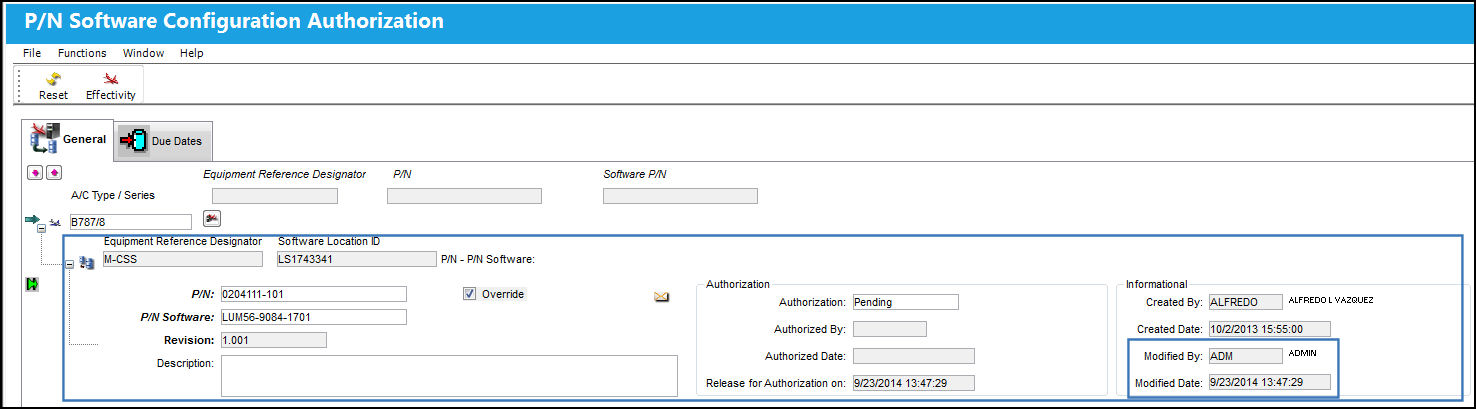Viewport: 1476px width, 409px height.
Task: Click the Authorized By field
Action: 889,329
